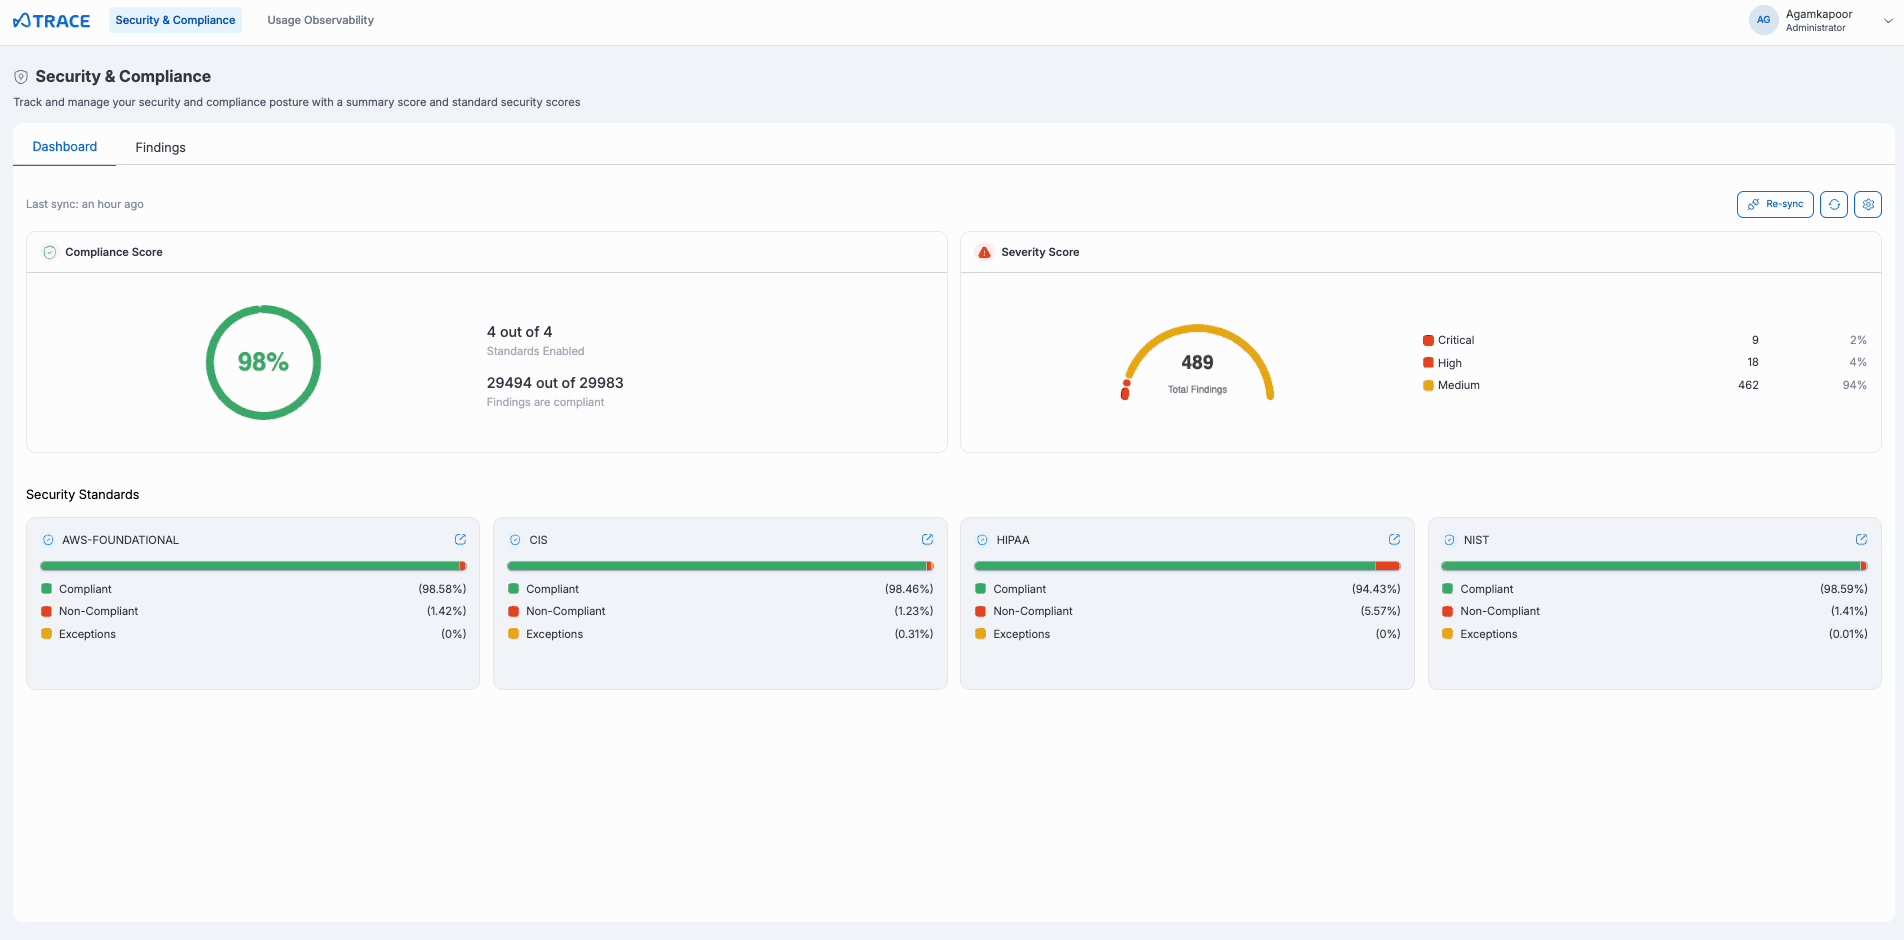This screenshot has height=940, width=1904.
Task: Click the HIPAA compliance progress bar
Action: pos(1186,566)
